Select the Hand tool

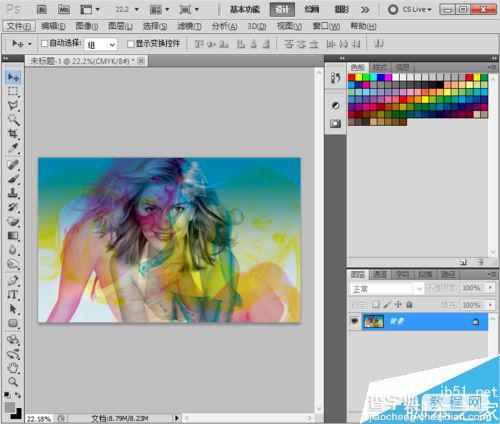(13, 368)
